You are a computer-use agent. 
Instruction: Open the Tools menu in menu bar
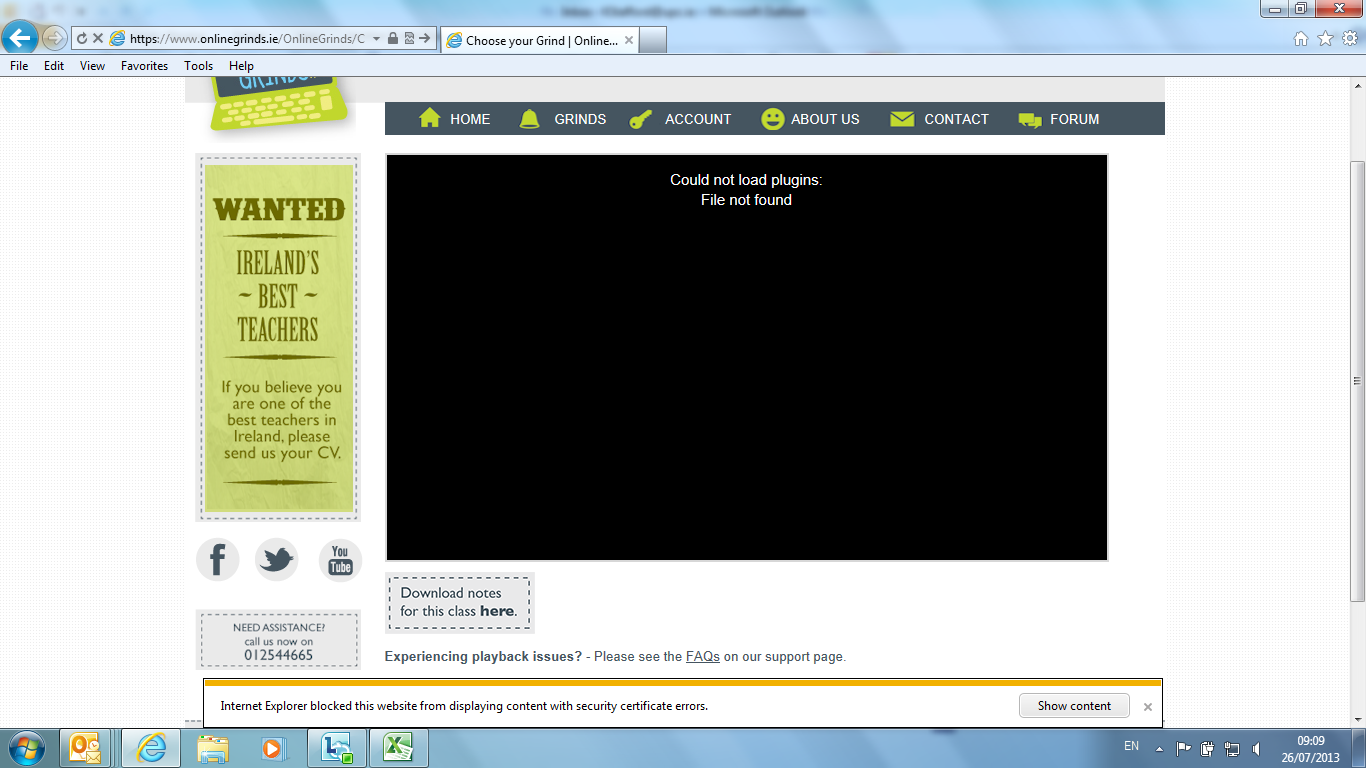point(198,66)
